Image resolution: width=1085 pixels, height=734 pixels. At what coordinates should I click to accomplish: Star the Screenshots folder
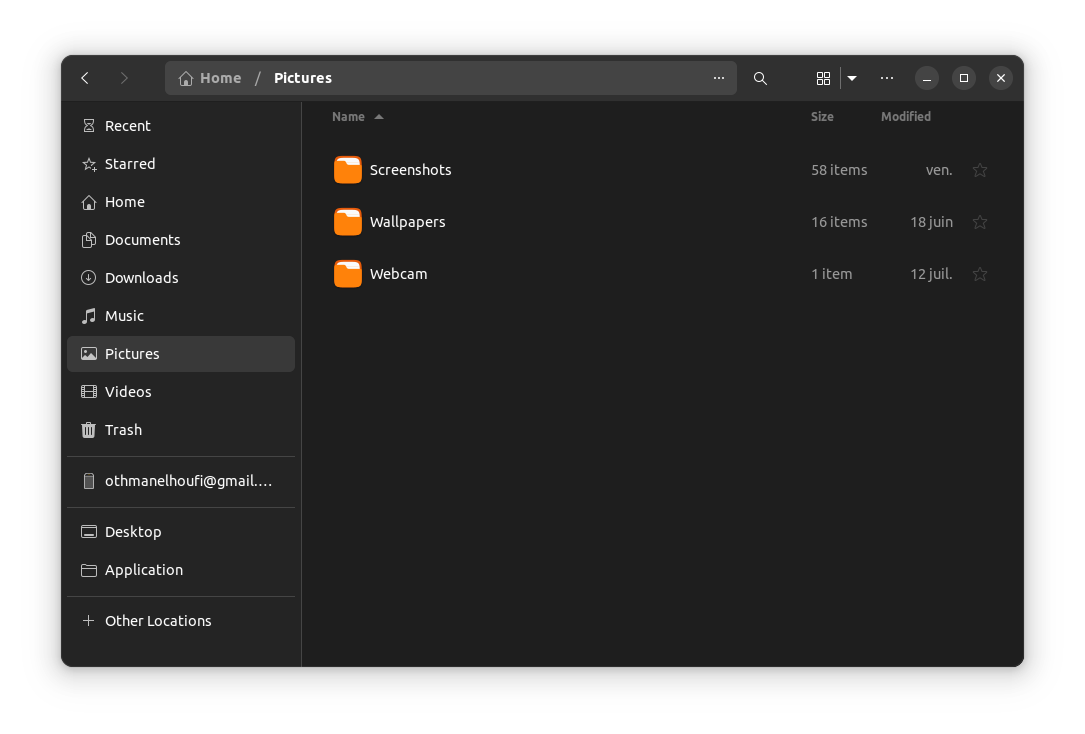[x=979, y=170]
